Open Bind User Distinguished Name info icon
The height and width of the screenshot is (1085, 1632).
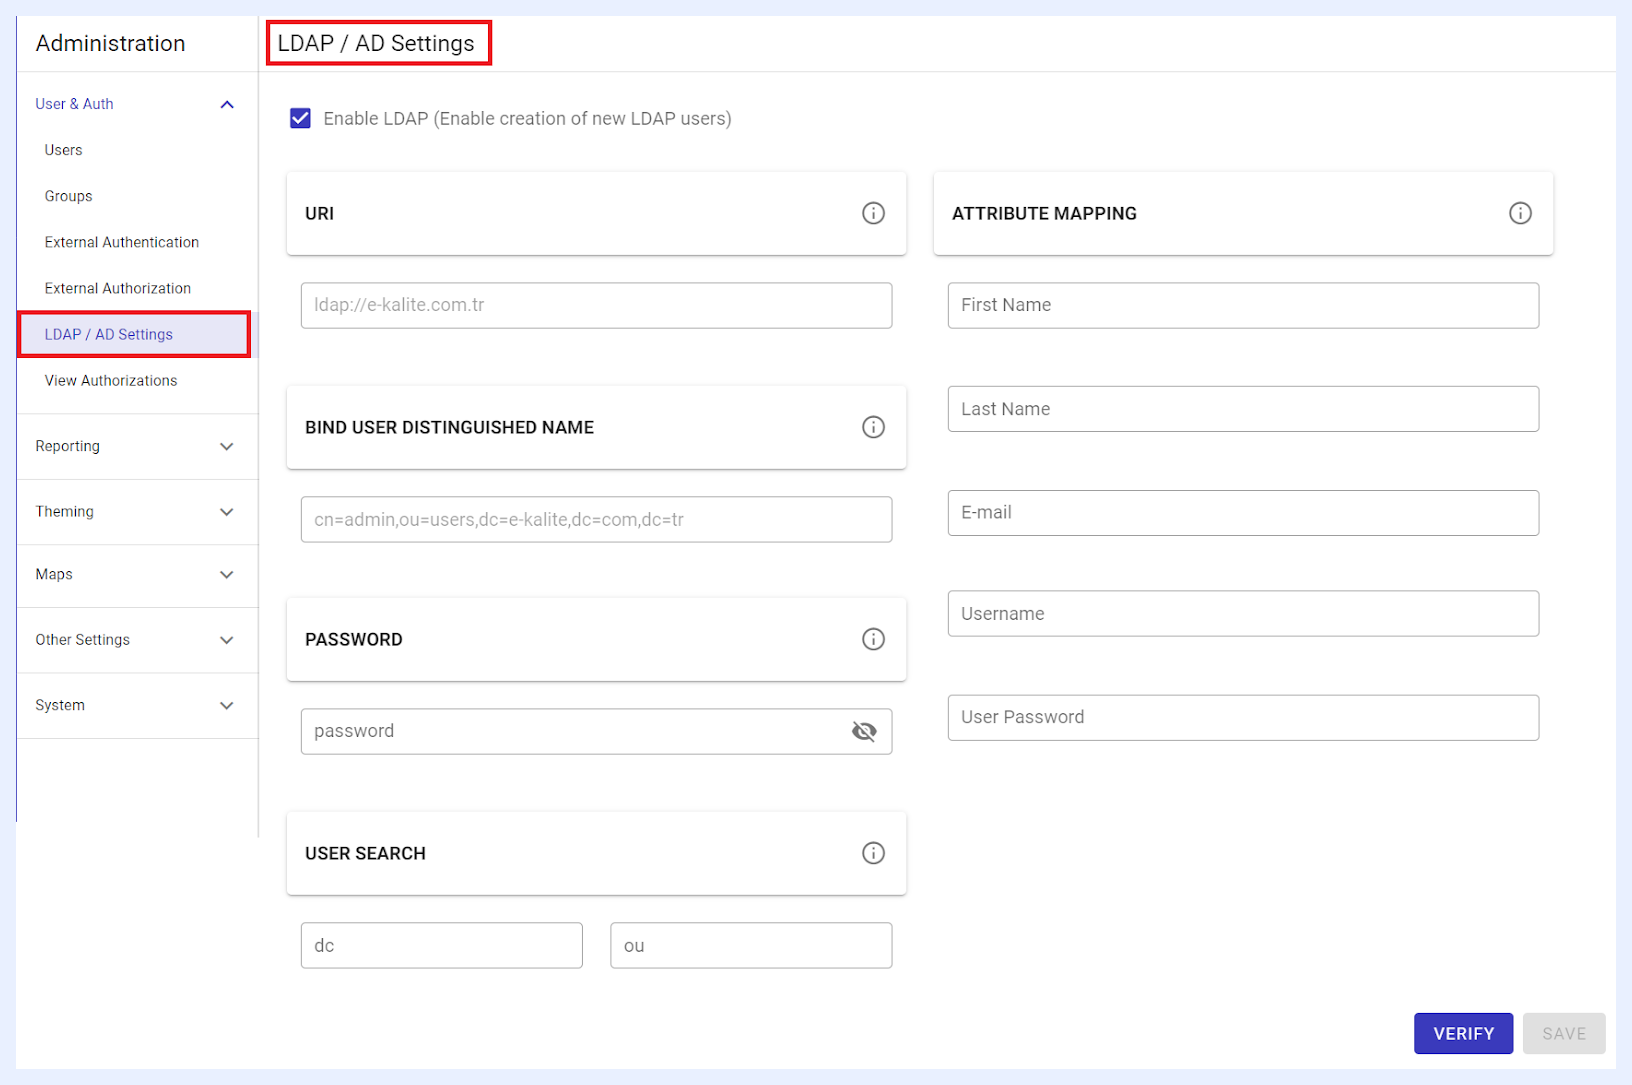(x=873, y=427)
